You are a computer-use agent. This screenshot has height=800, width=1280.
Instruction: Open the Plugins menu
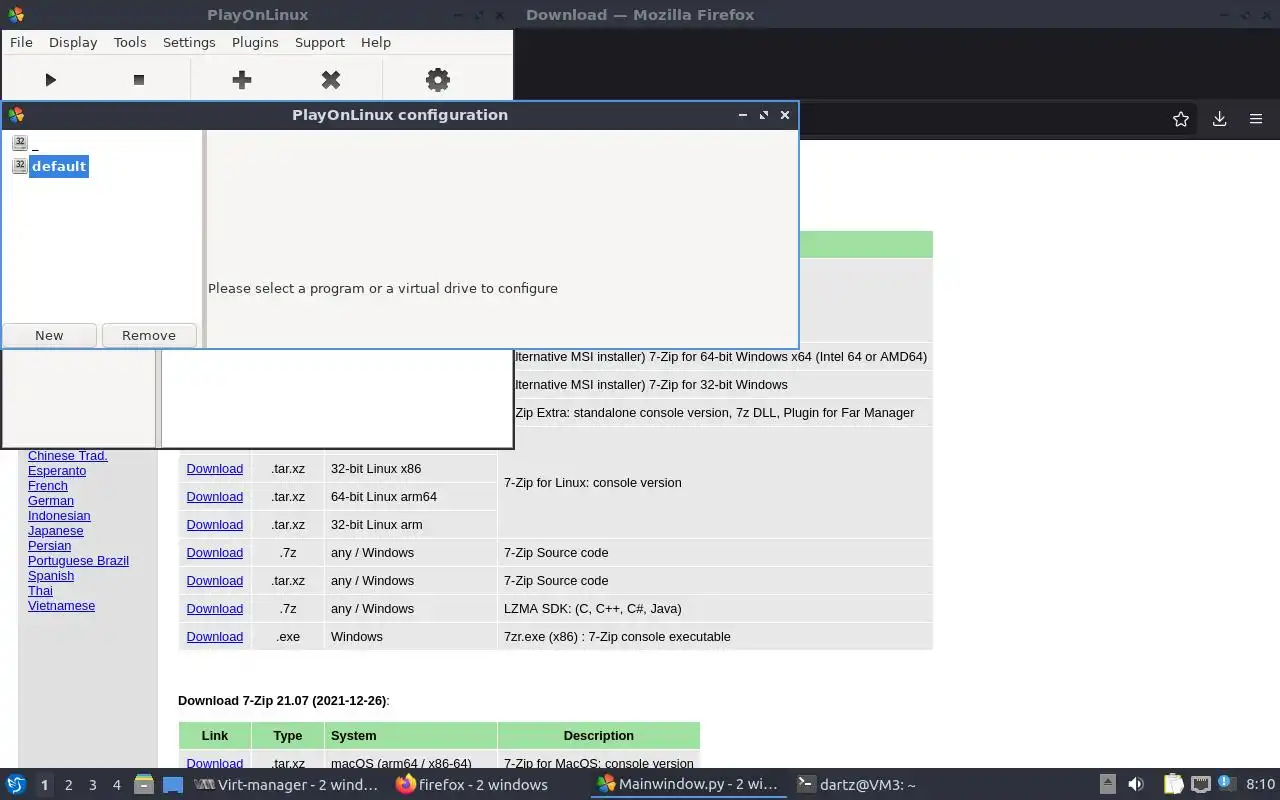pyautogui.click(x=255, y=42)
